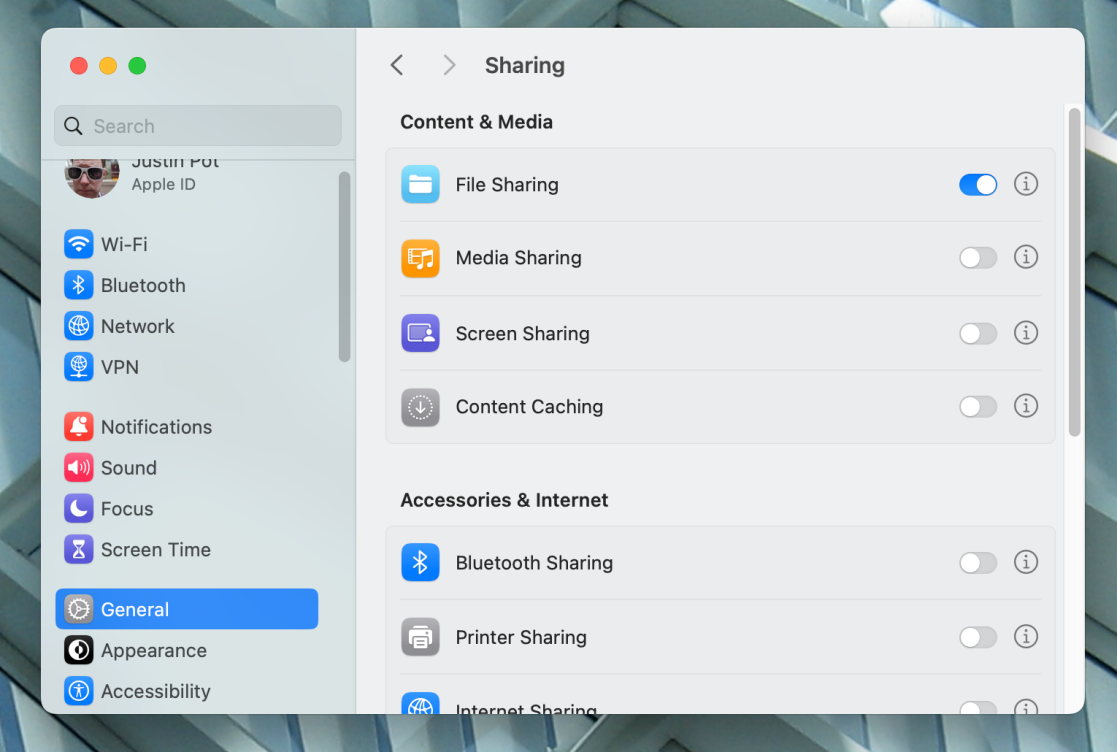Viewport: 1117px width, 752px height.
Task: Open Focus settings via moon icon
Action: (x=78, y=508)
